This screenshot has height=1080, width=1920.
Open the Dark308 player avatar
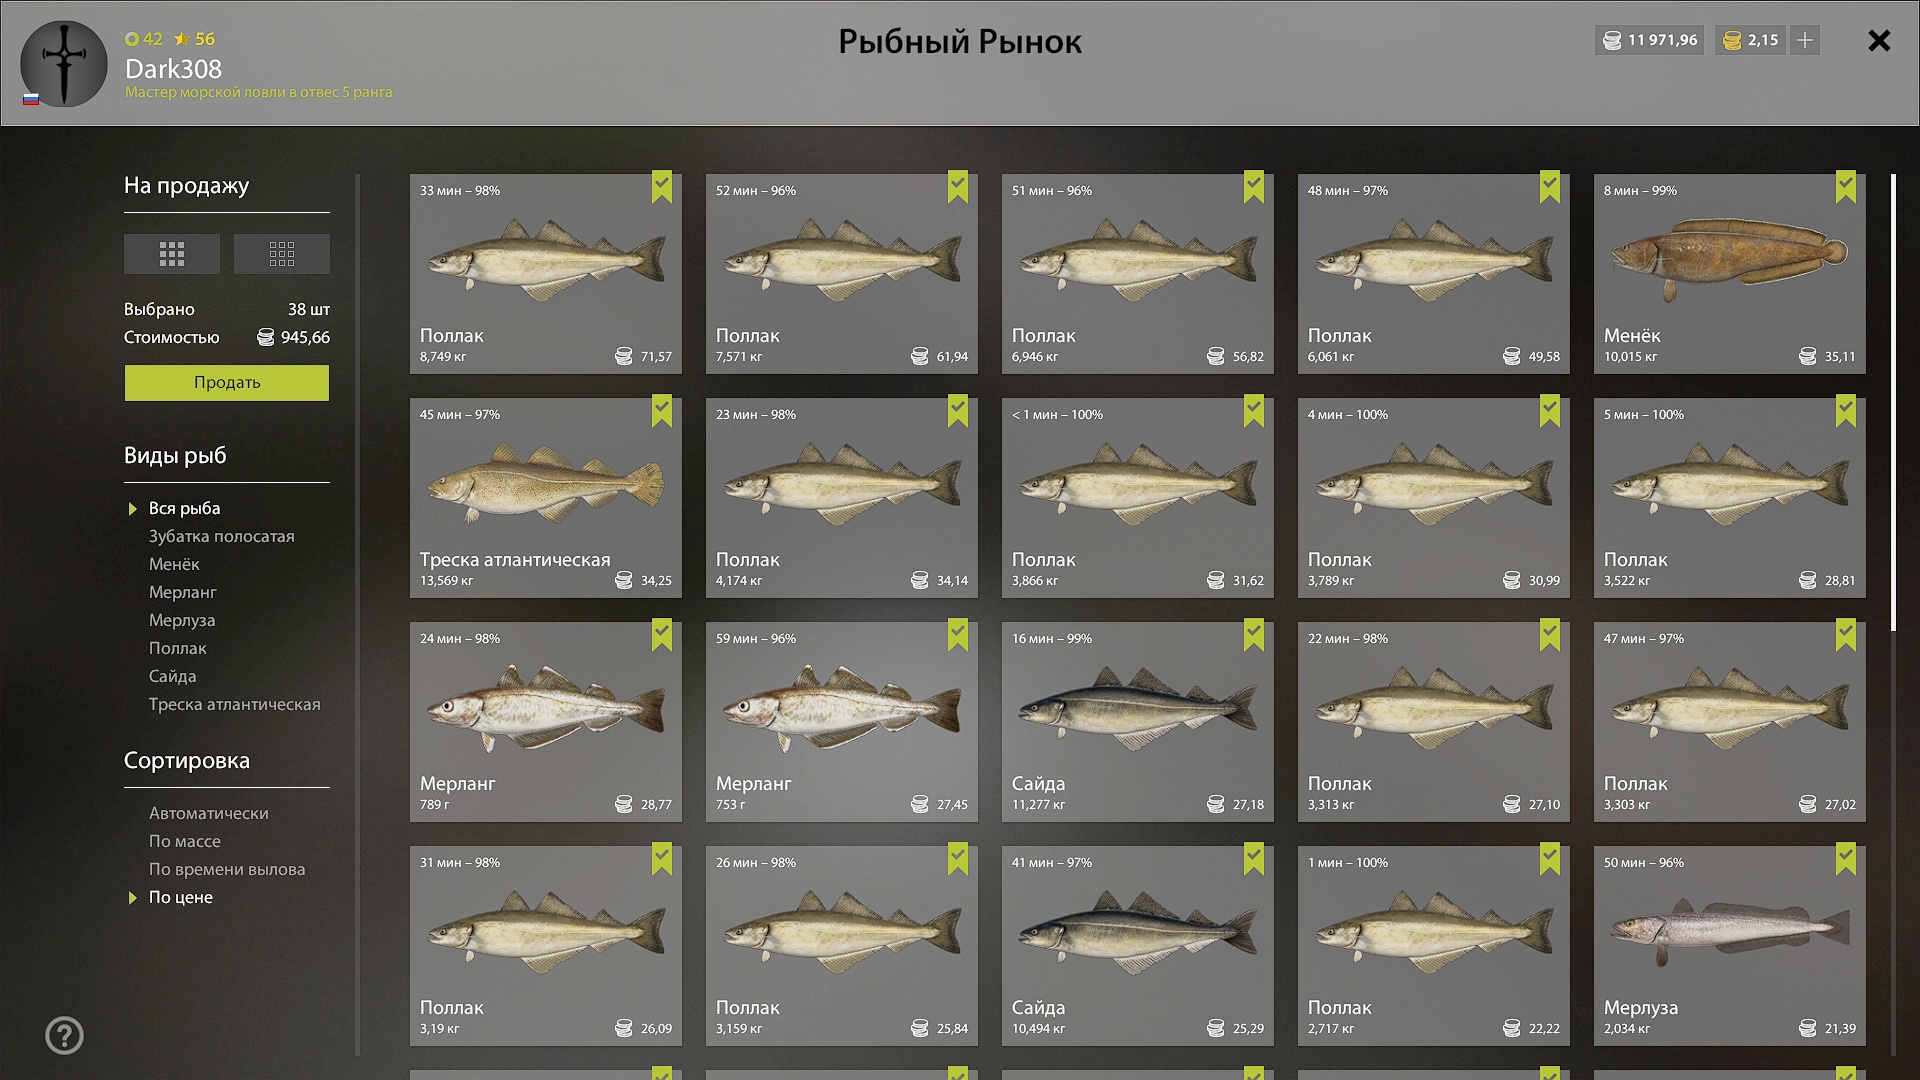[x=64, y=64]
